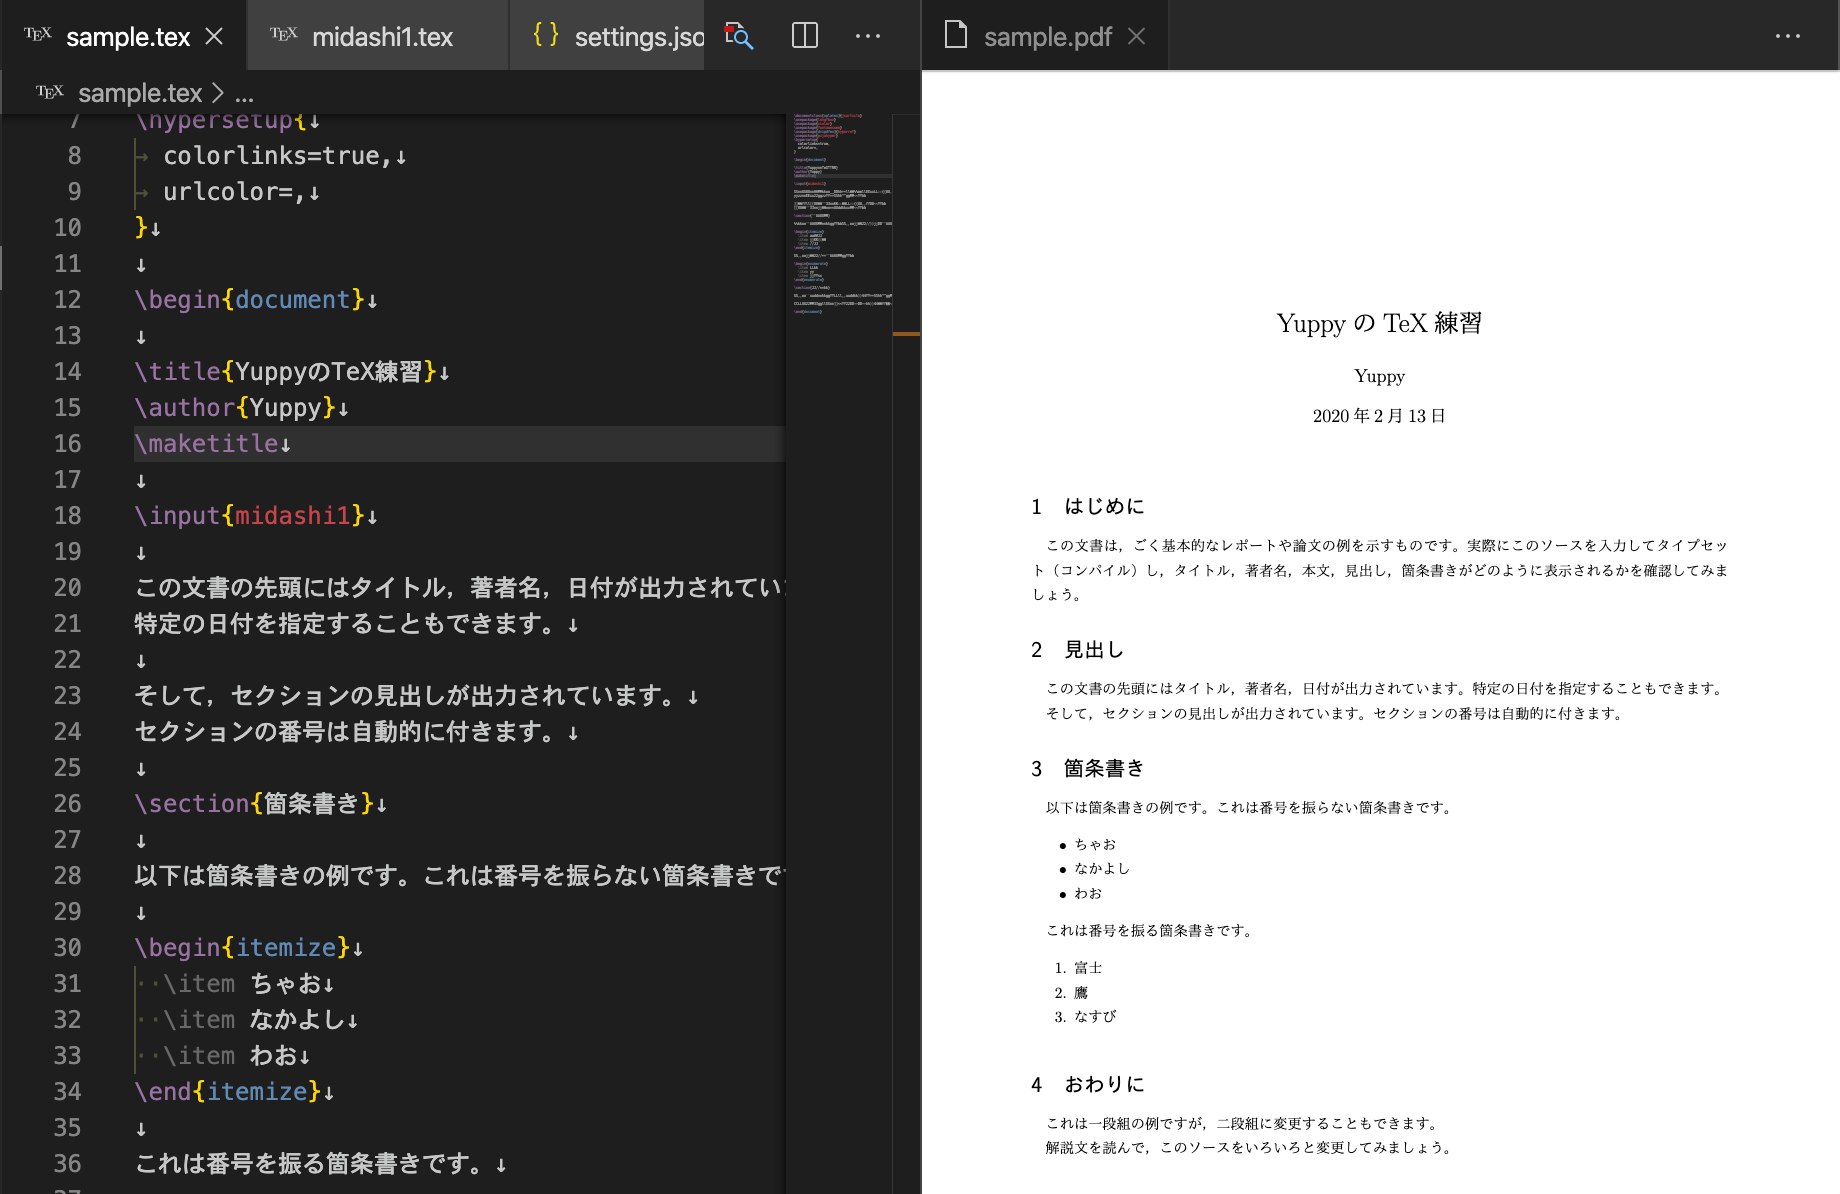Image resolution: width=1840 pixels, height=1194 pixels.
Task: Open the breadcrumb chevron next to sample.tex
Action: tap(218, 92)
